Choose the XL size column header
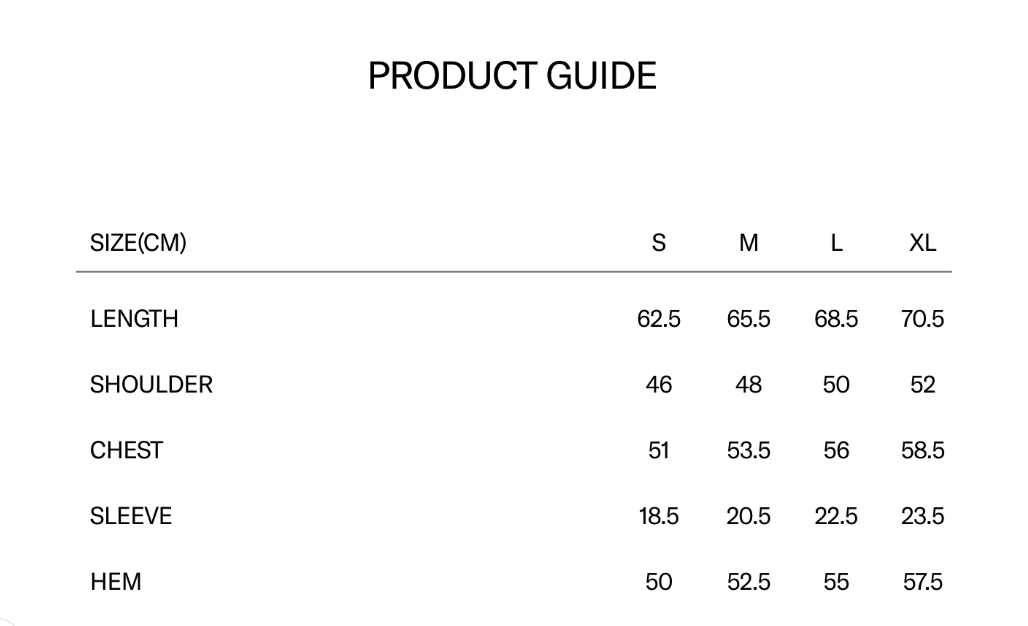Screen dimensions: 1028x626 coord(922,243)
